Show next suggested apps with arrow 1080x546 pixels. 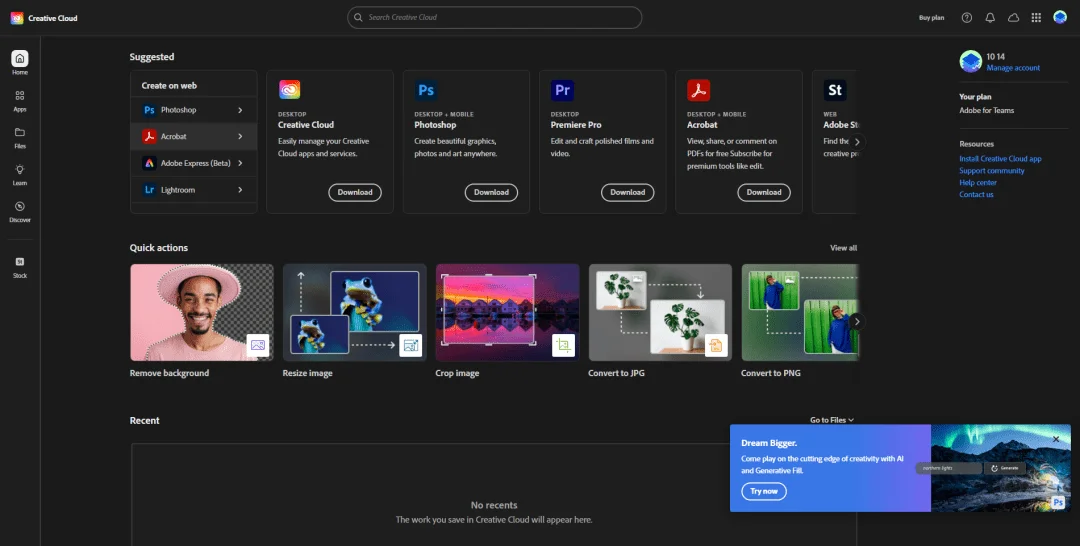[x=857, y=142]
